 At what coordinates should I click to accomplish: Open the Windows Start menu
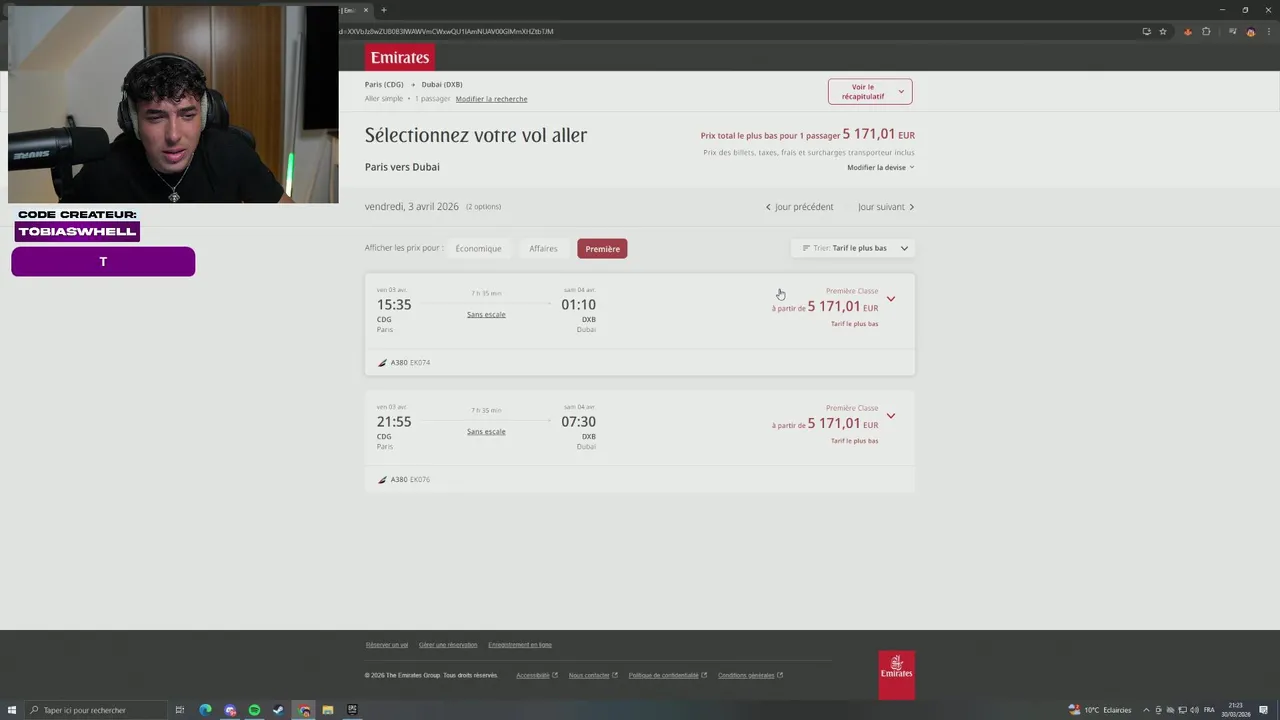click(x=12, y=710)
